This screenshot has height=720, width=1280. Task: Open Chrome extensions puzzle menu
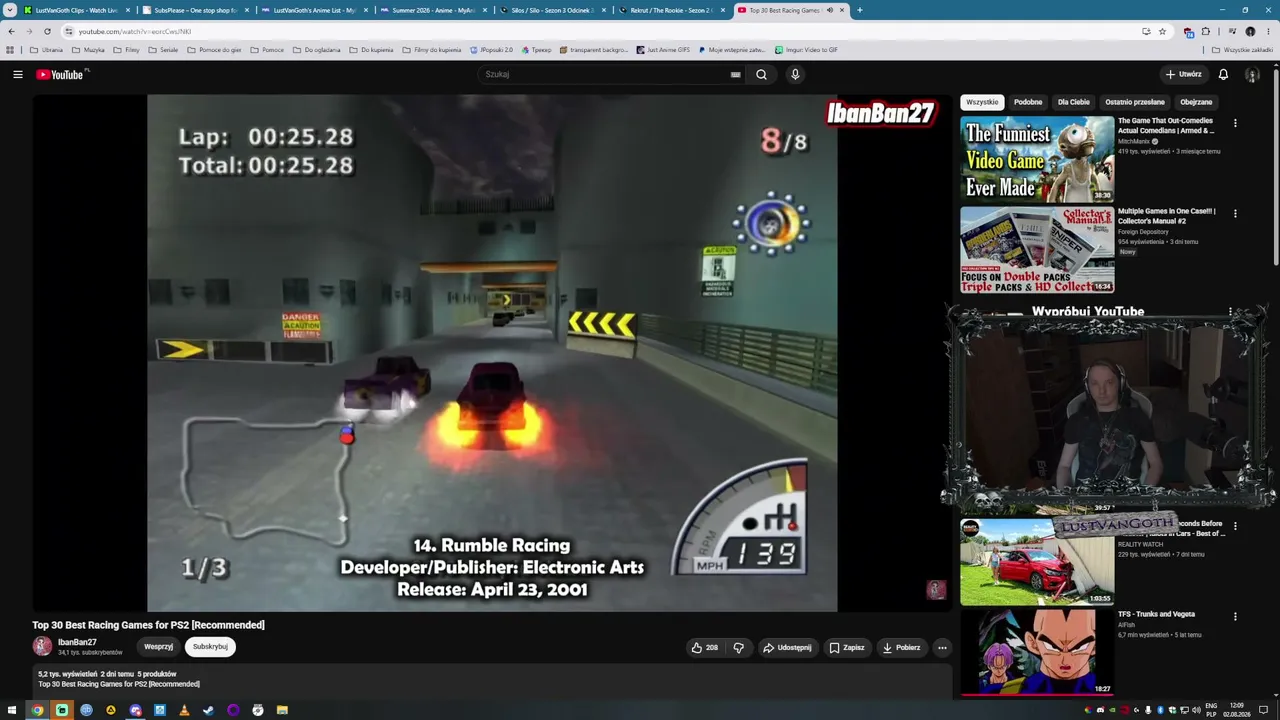point(1205,31)
